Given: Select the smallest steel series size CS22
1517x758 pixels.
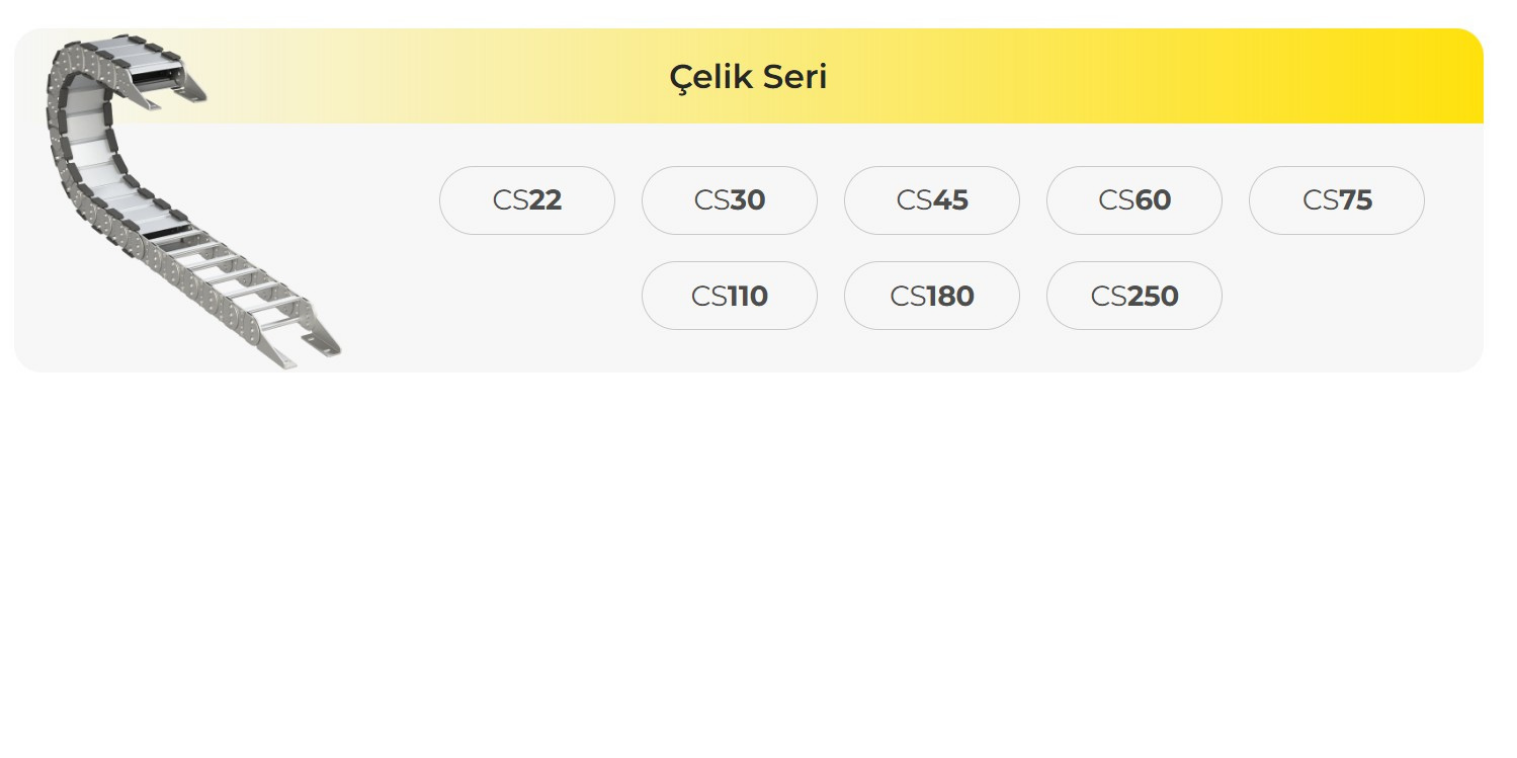Looking at the screenshot, I should click(527, 200).
